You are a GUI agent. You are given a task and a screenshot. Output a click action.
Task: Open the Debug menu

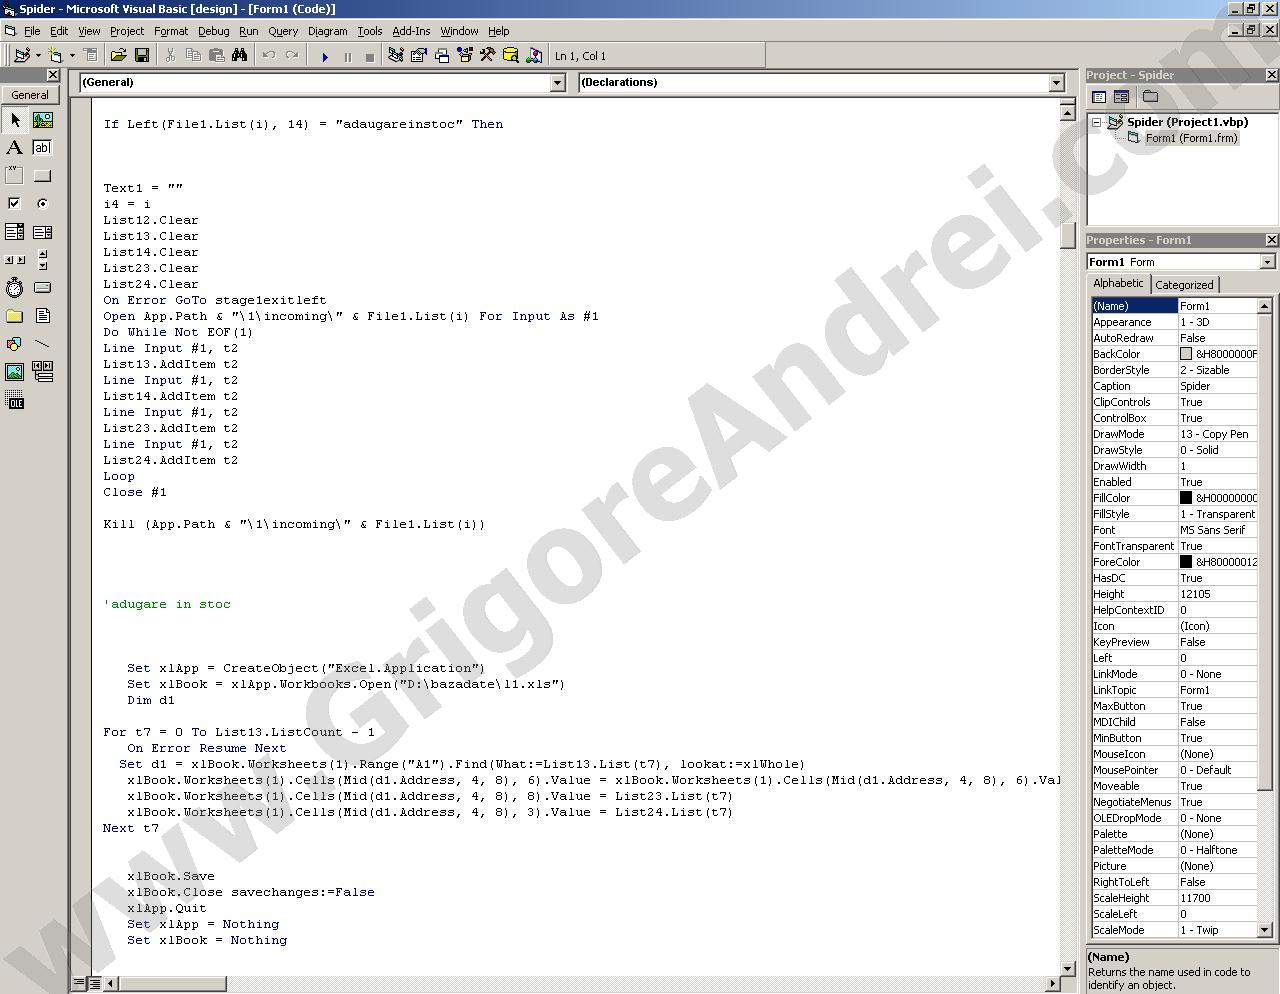pyautogui.click(x=213, y=31)
